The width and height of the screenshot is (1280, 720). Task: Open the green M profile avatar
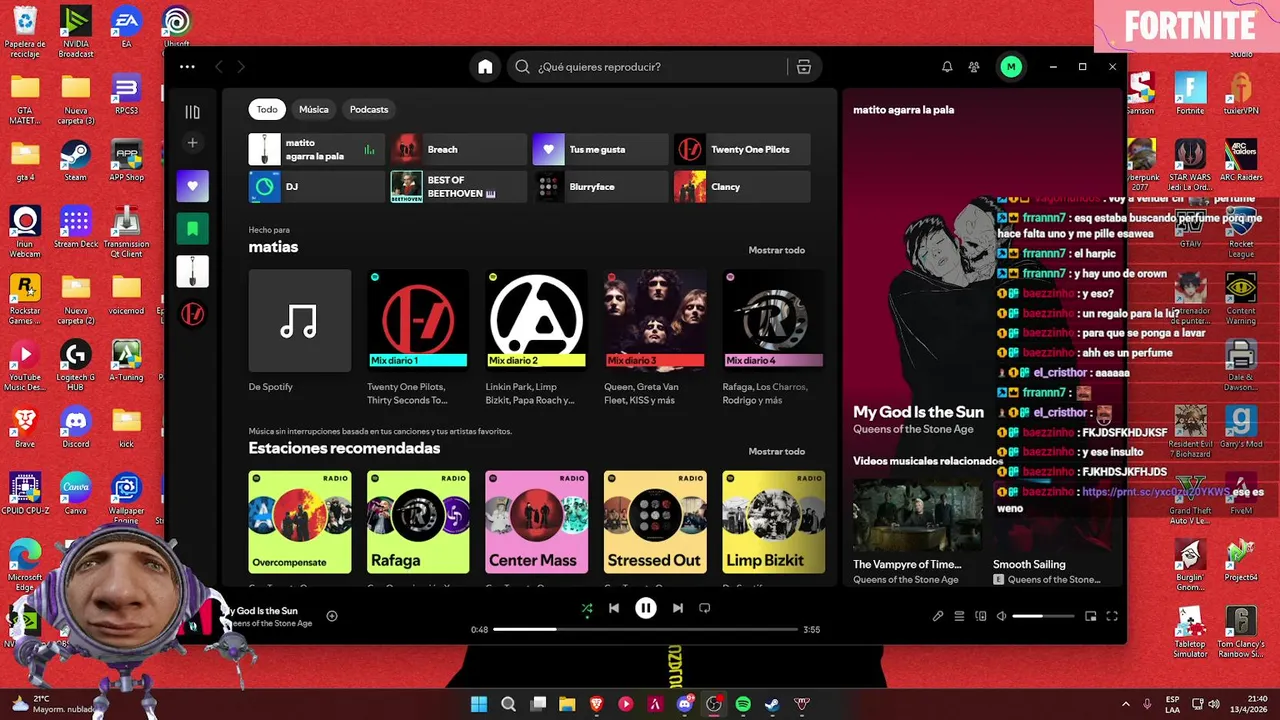(x=1011, y=67)
